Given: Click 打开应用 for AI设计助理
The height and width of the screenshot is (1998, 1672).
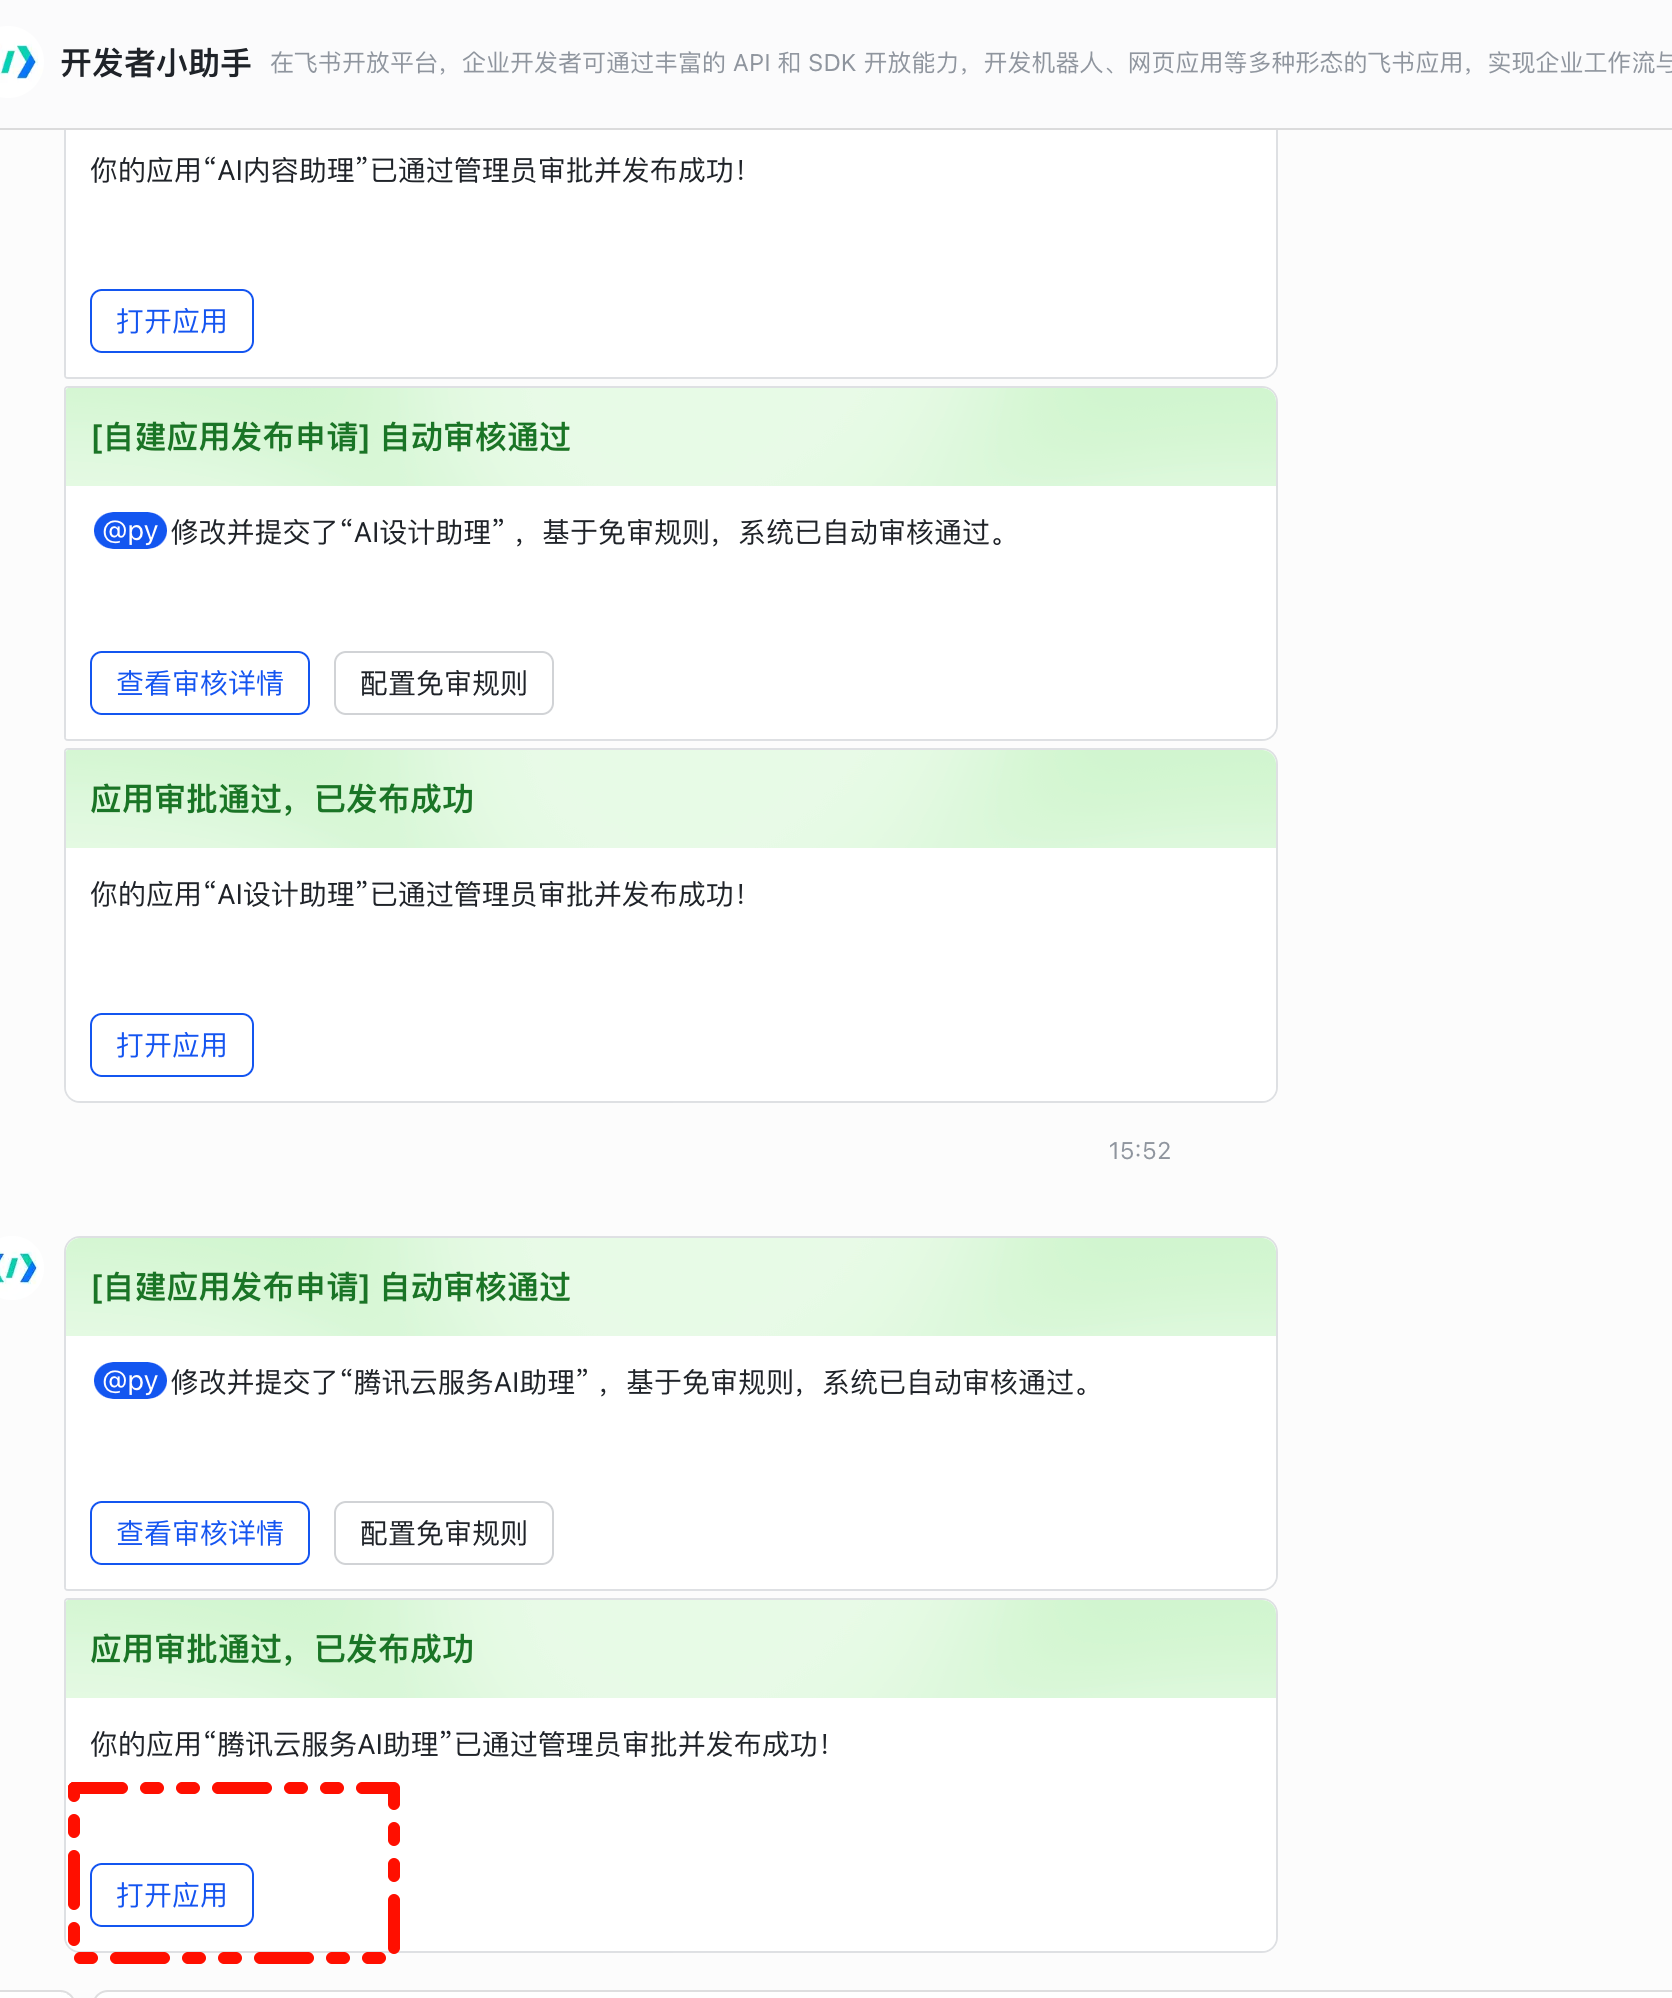Looking at the screenshot, I should point(171,1044).
